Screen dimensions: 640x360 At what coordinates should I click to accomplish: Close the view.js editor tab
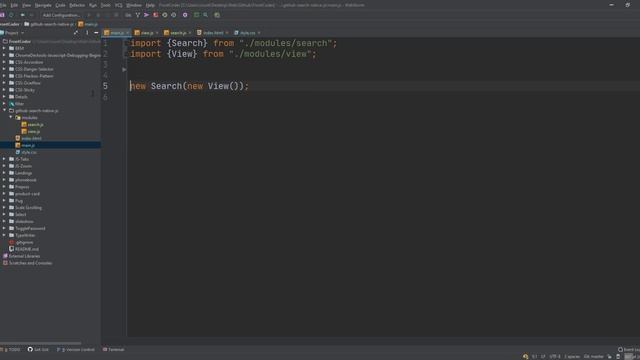pos(157,33)
